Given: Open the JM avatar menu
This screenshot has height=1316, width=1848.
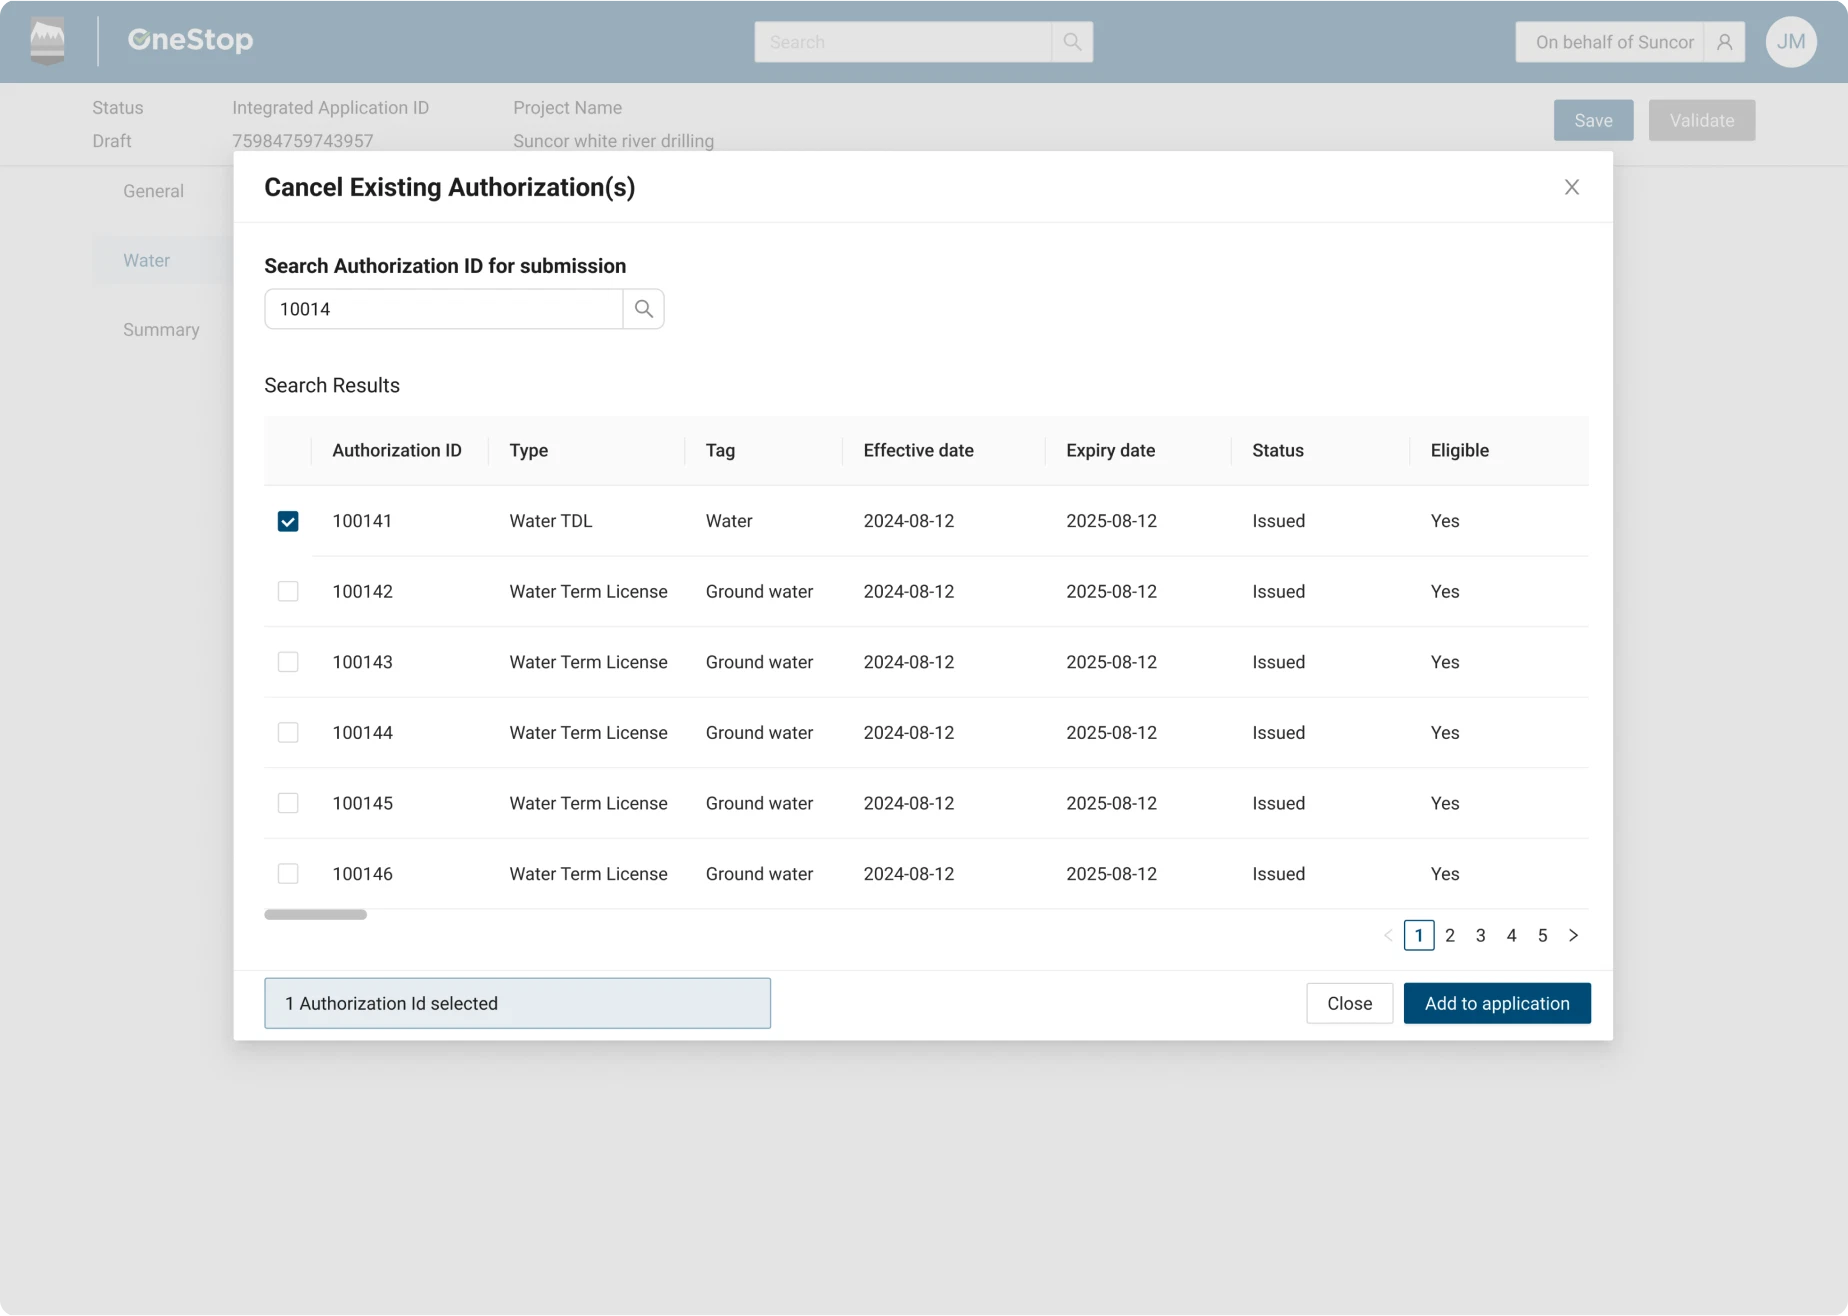Looking at the screenshot, I should click(1791, 42).
